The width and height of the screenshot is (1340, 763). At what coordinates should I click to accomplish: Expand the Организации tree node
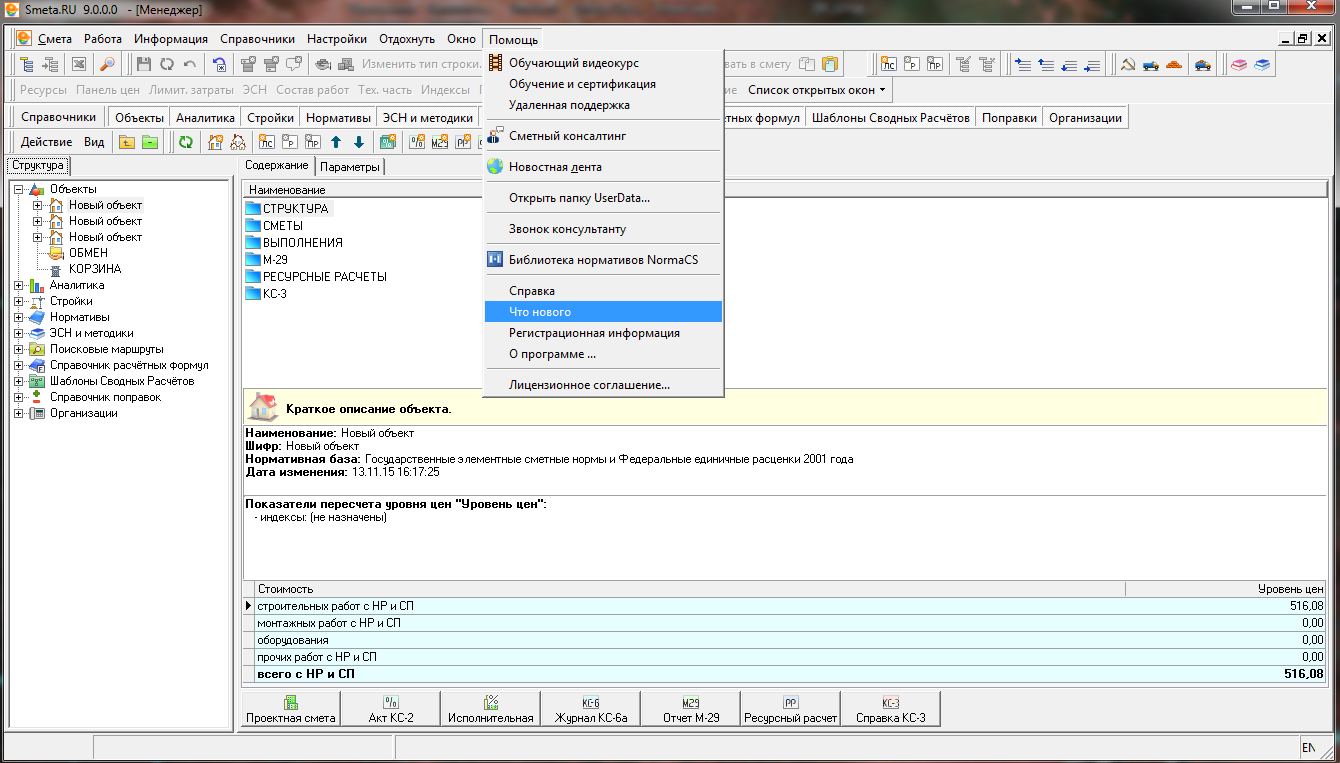coord(18,413)
